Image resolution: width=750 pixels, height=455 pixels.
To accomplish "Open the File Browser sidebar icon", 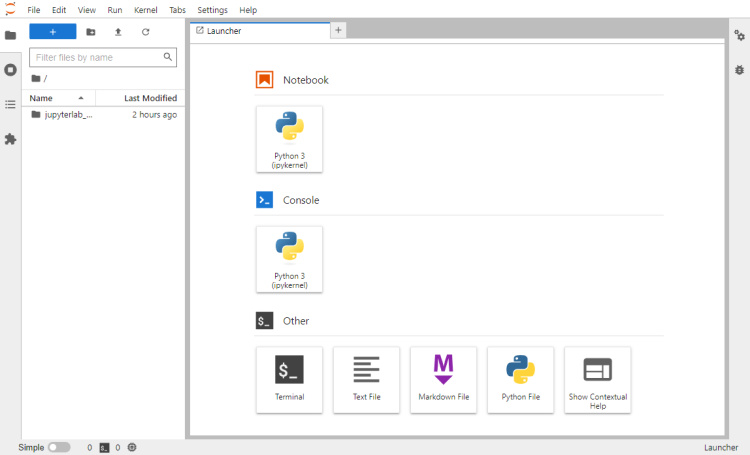I will coord(10,35).
